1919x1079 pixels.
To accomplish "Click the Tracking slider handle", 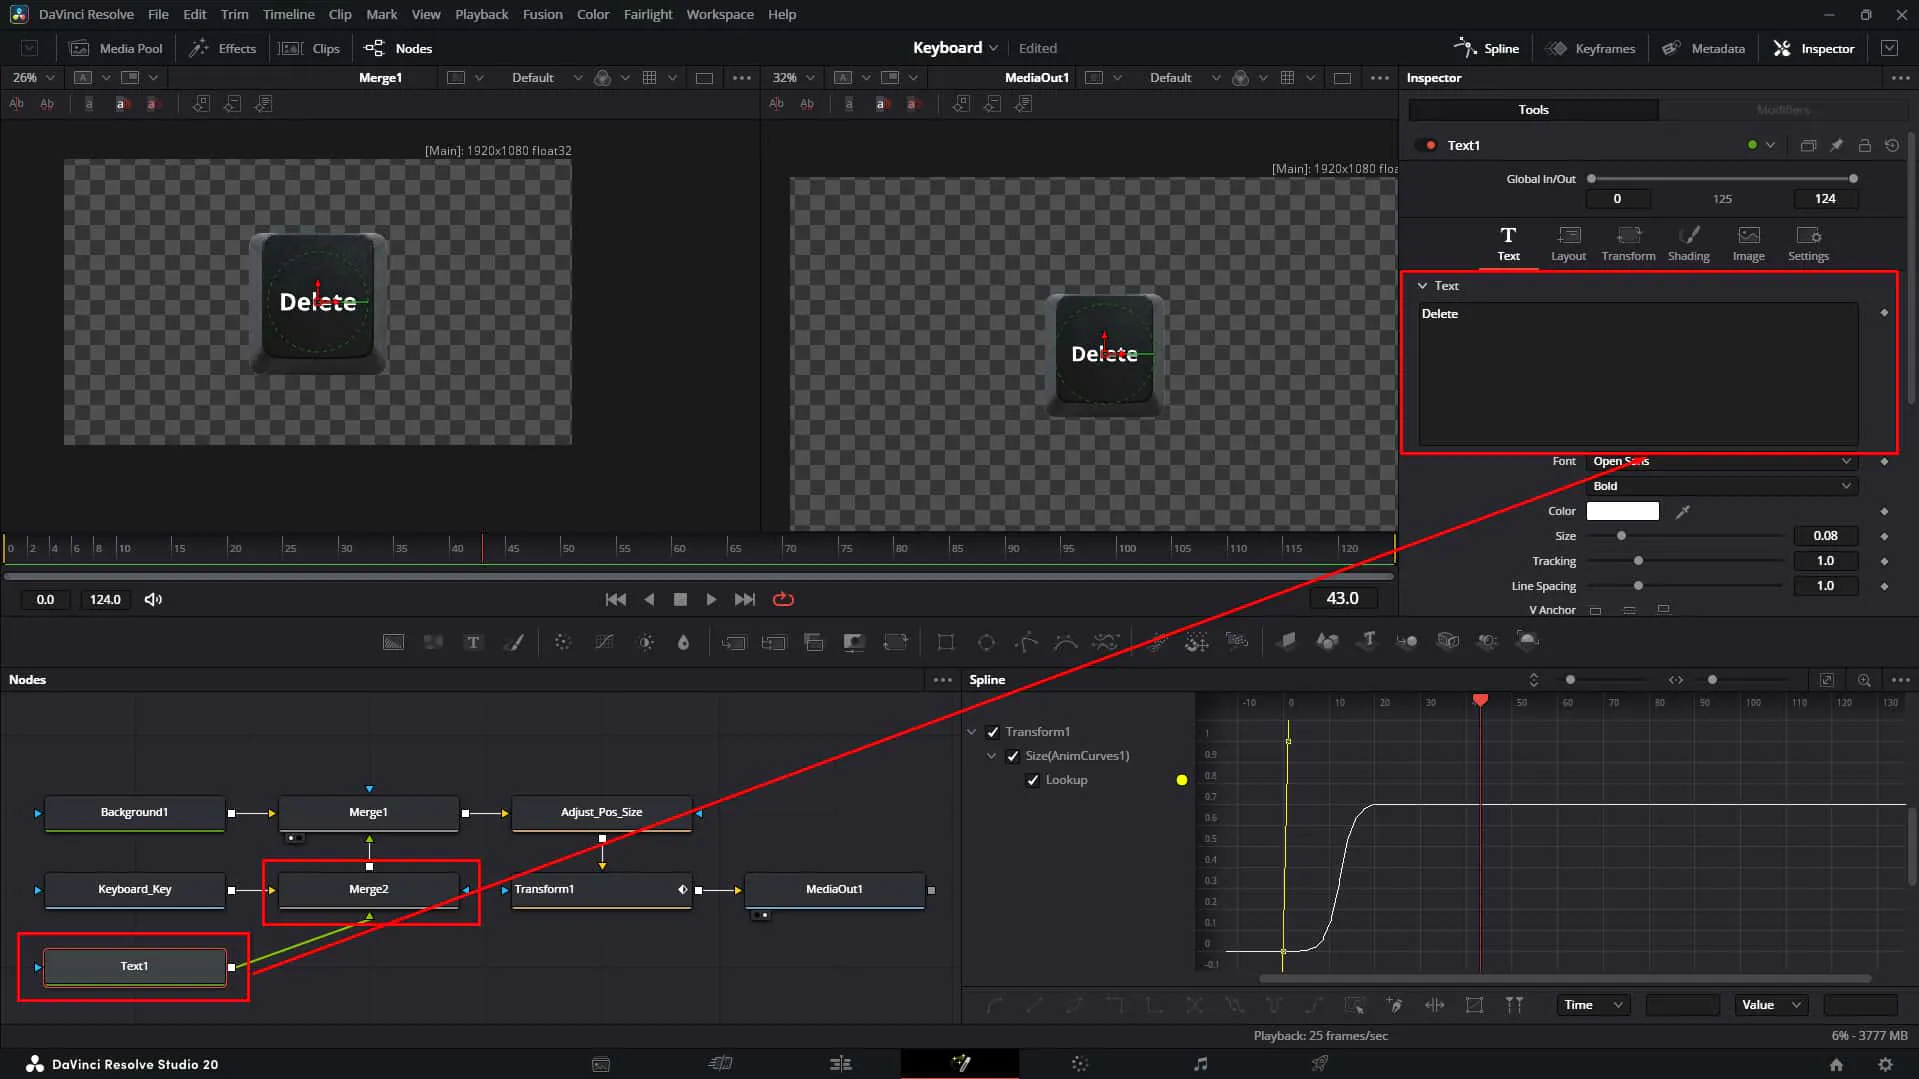I will (x=1638, y=561).
